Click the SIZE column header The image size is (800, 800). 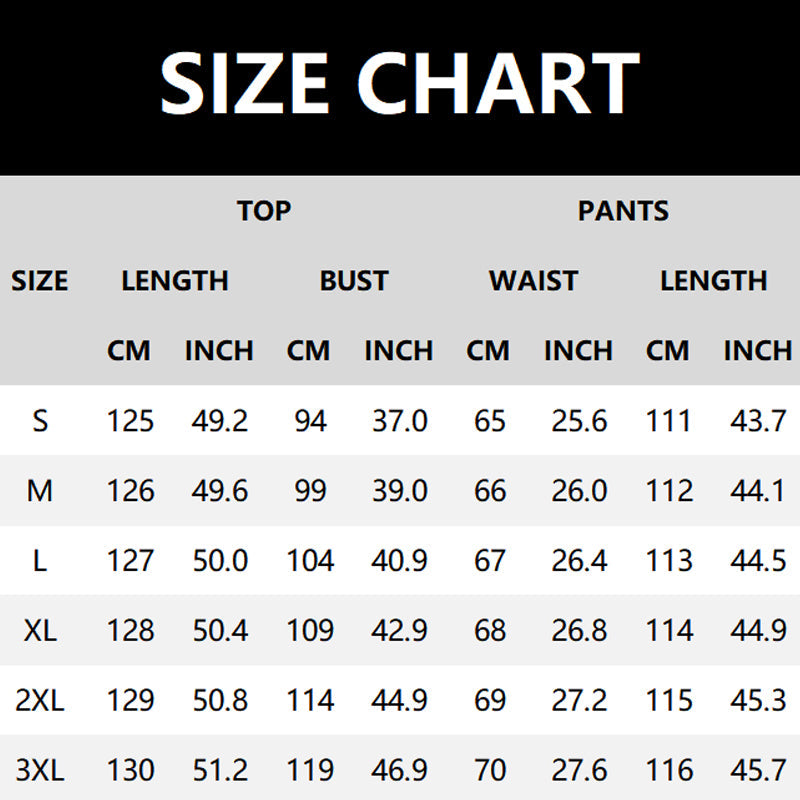40,281
